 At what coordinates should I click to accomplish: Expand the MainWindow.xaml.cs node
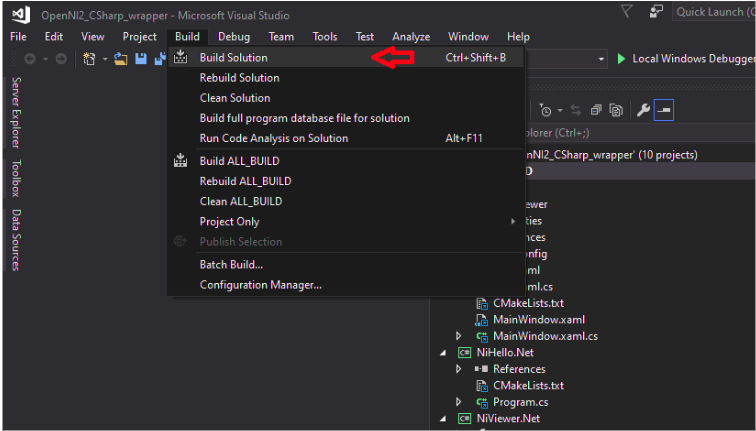tap(459, 336)
